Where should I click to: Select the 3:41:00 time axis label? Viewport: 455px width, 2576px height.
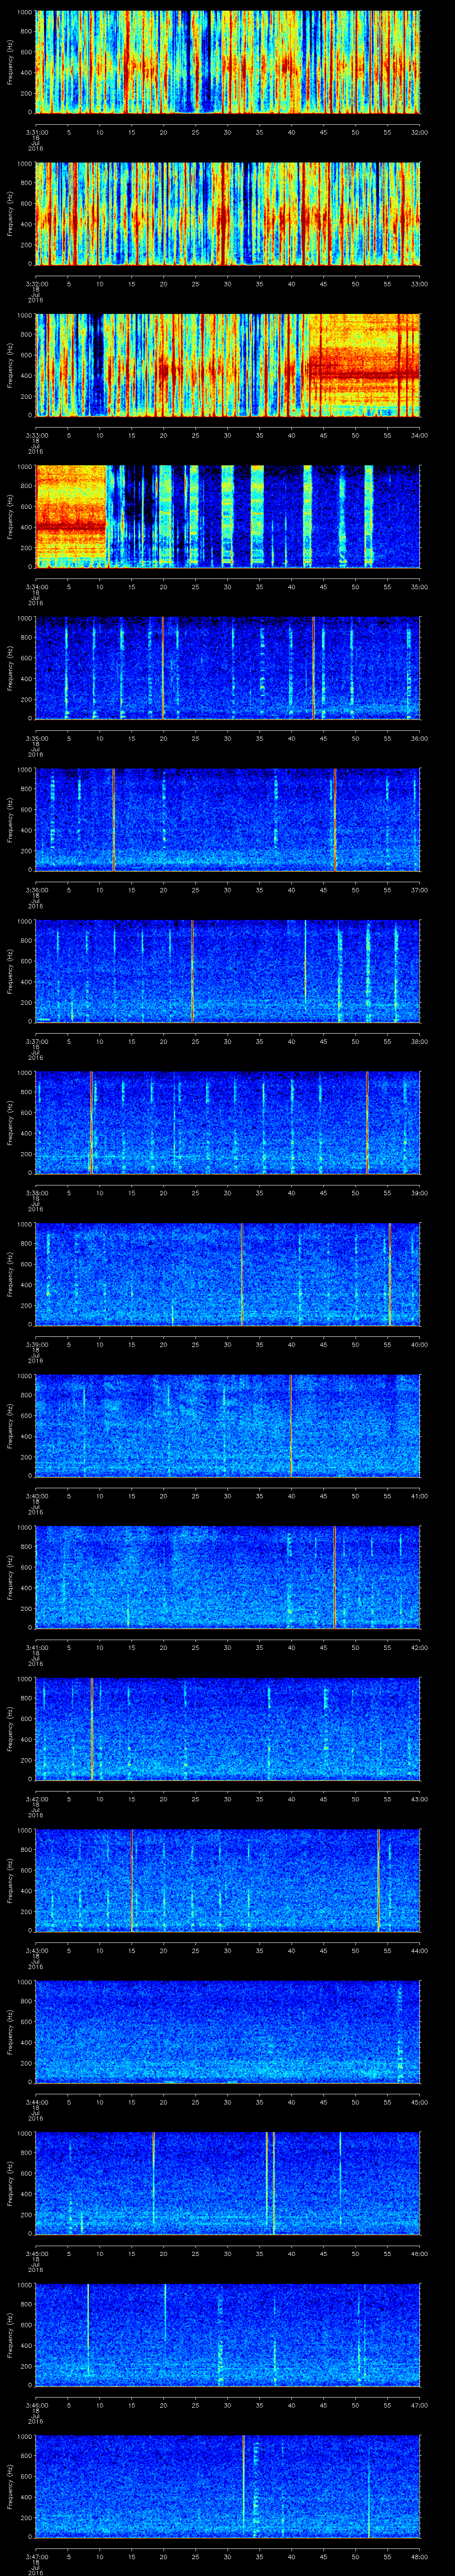pyautogui.click(x=37, y=1647)
